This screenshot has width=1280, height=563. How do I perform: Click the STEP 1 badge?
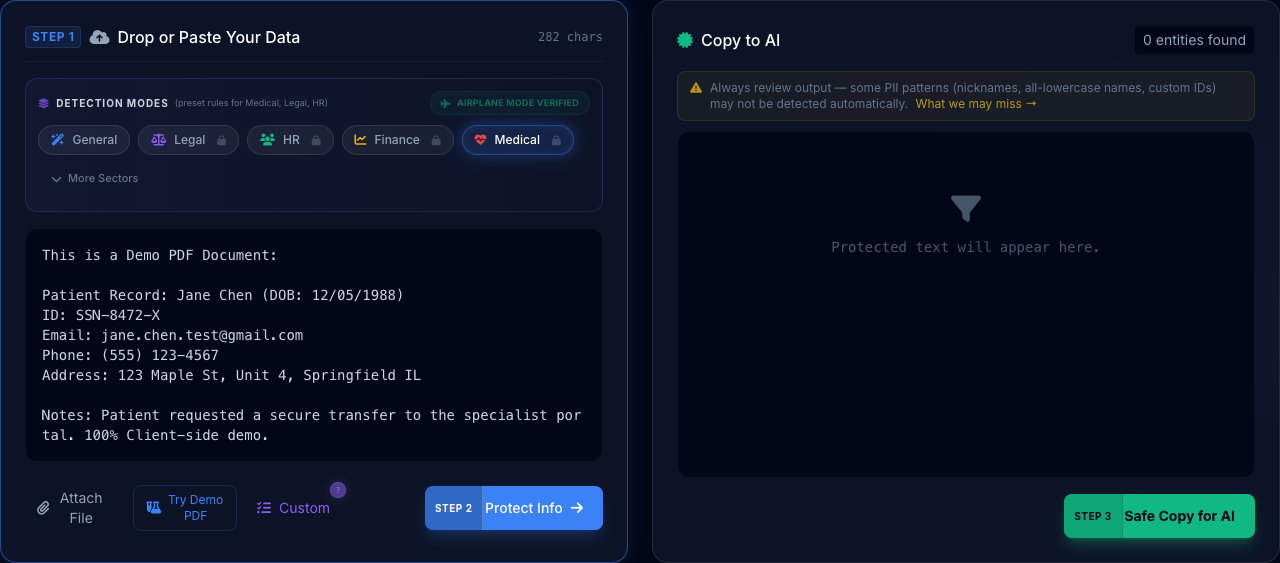click(x=53, y=37)
